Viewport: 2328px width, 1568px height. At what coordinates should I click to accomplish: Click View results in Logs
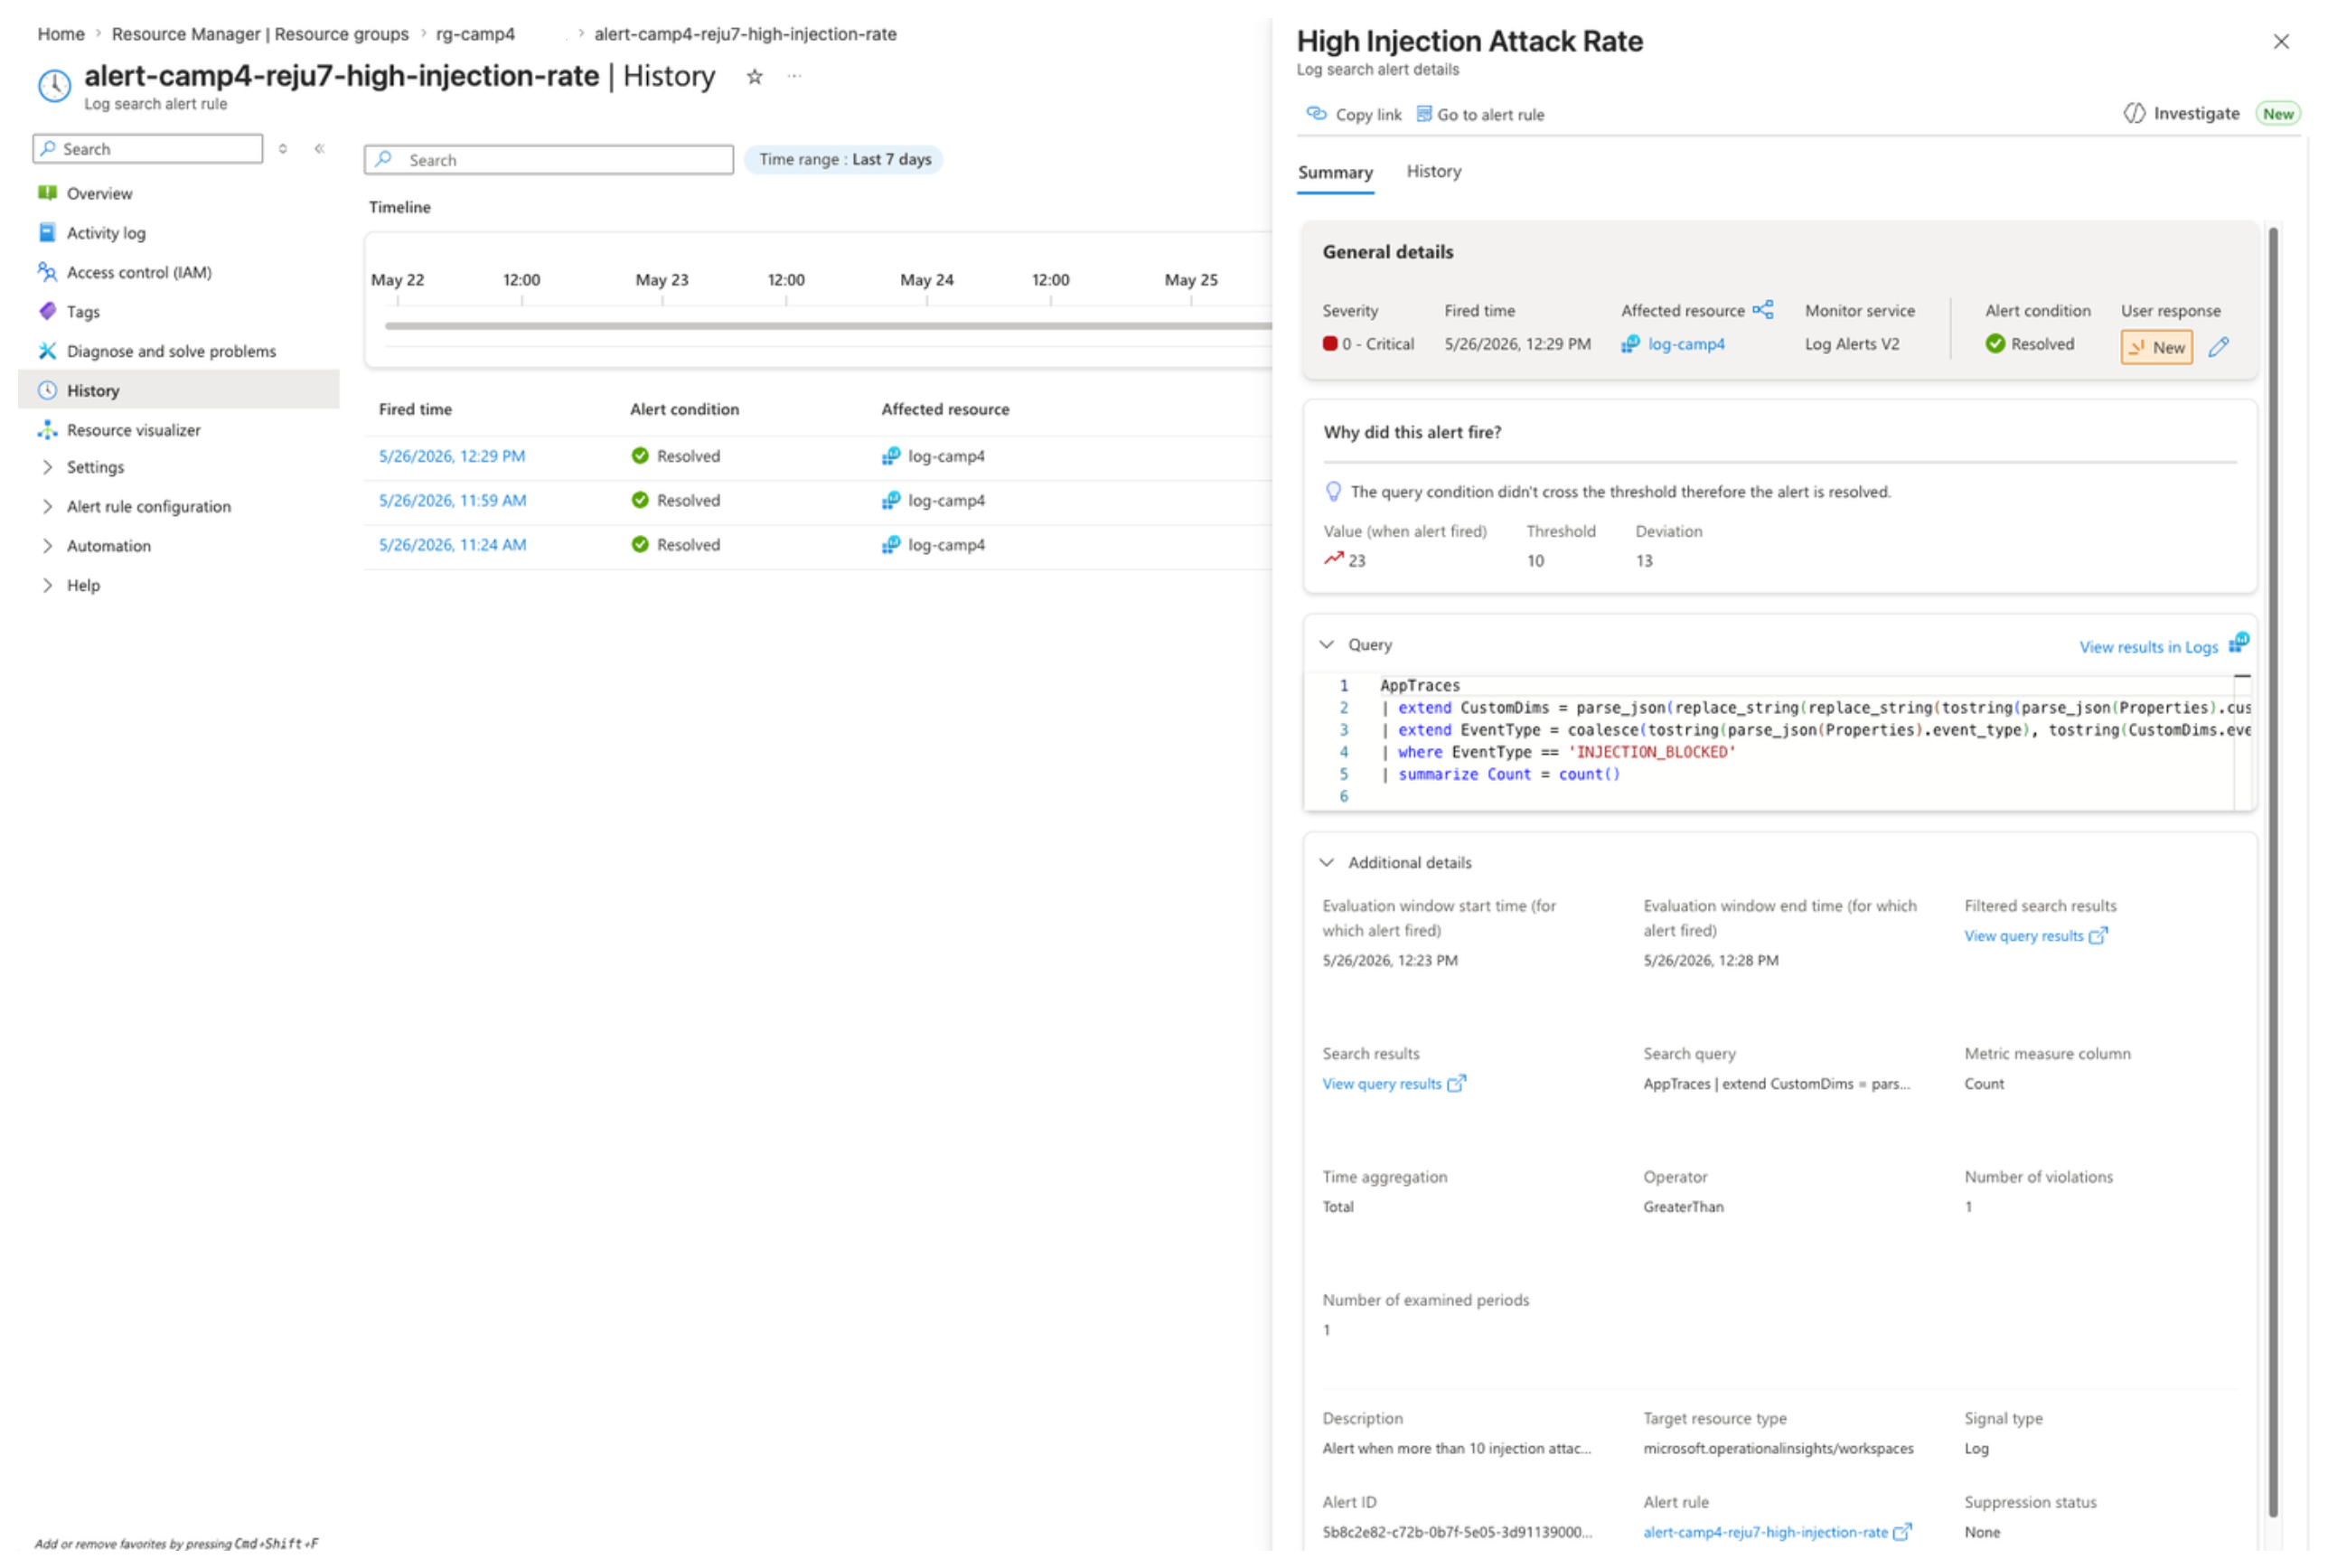click(x=2148, y=647)
